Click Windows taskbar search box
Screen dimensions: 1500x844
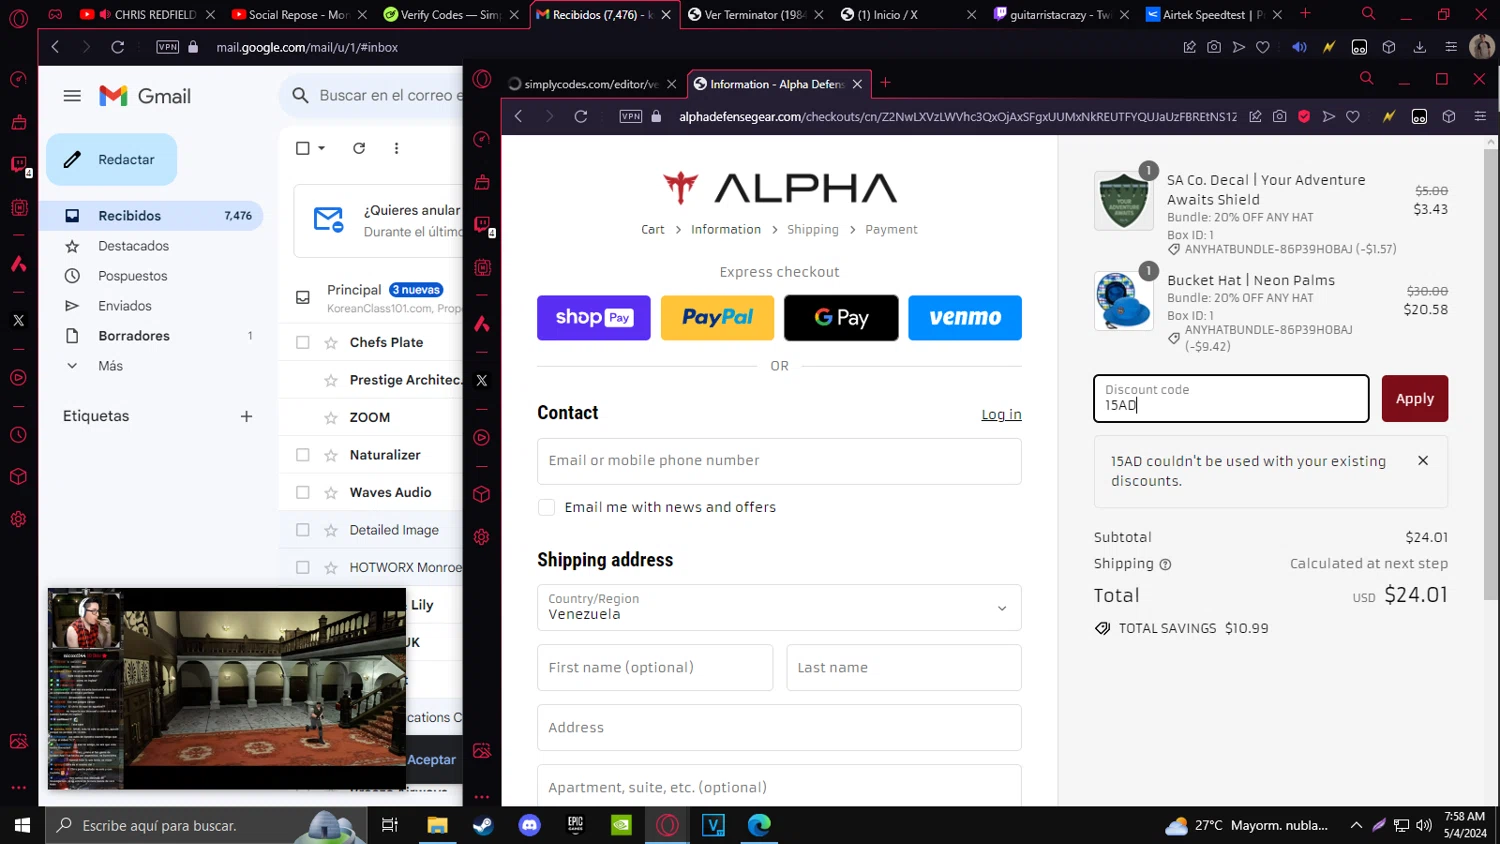pos(205,825)
